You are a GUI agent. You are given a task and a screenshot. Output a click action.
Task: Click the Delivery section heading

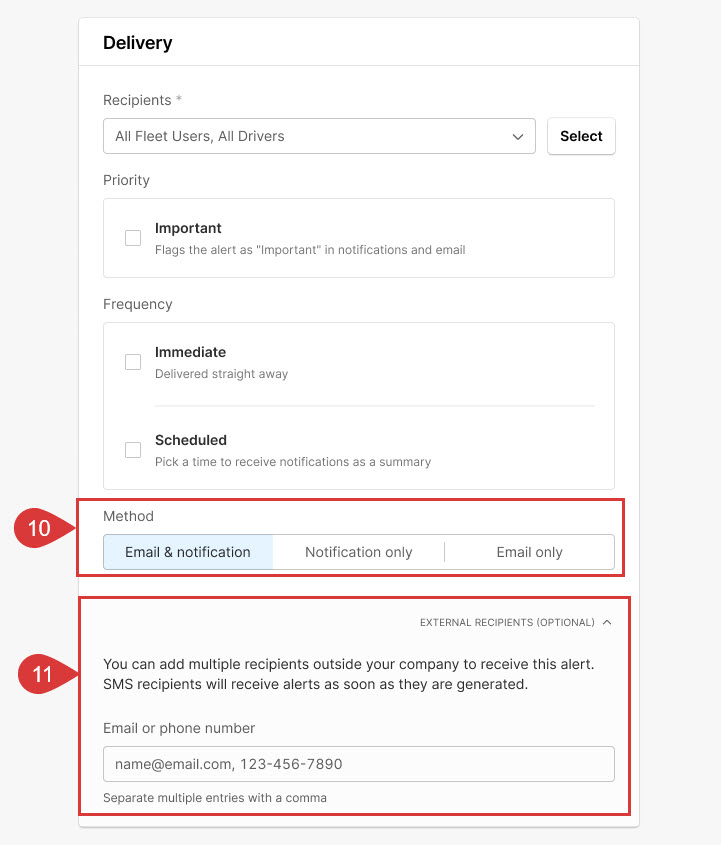pos(138,43)
